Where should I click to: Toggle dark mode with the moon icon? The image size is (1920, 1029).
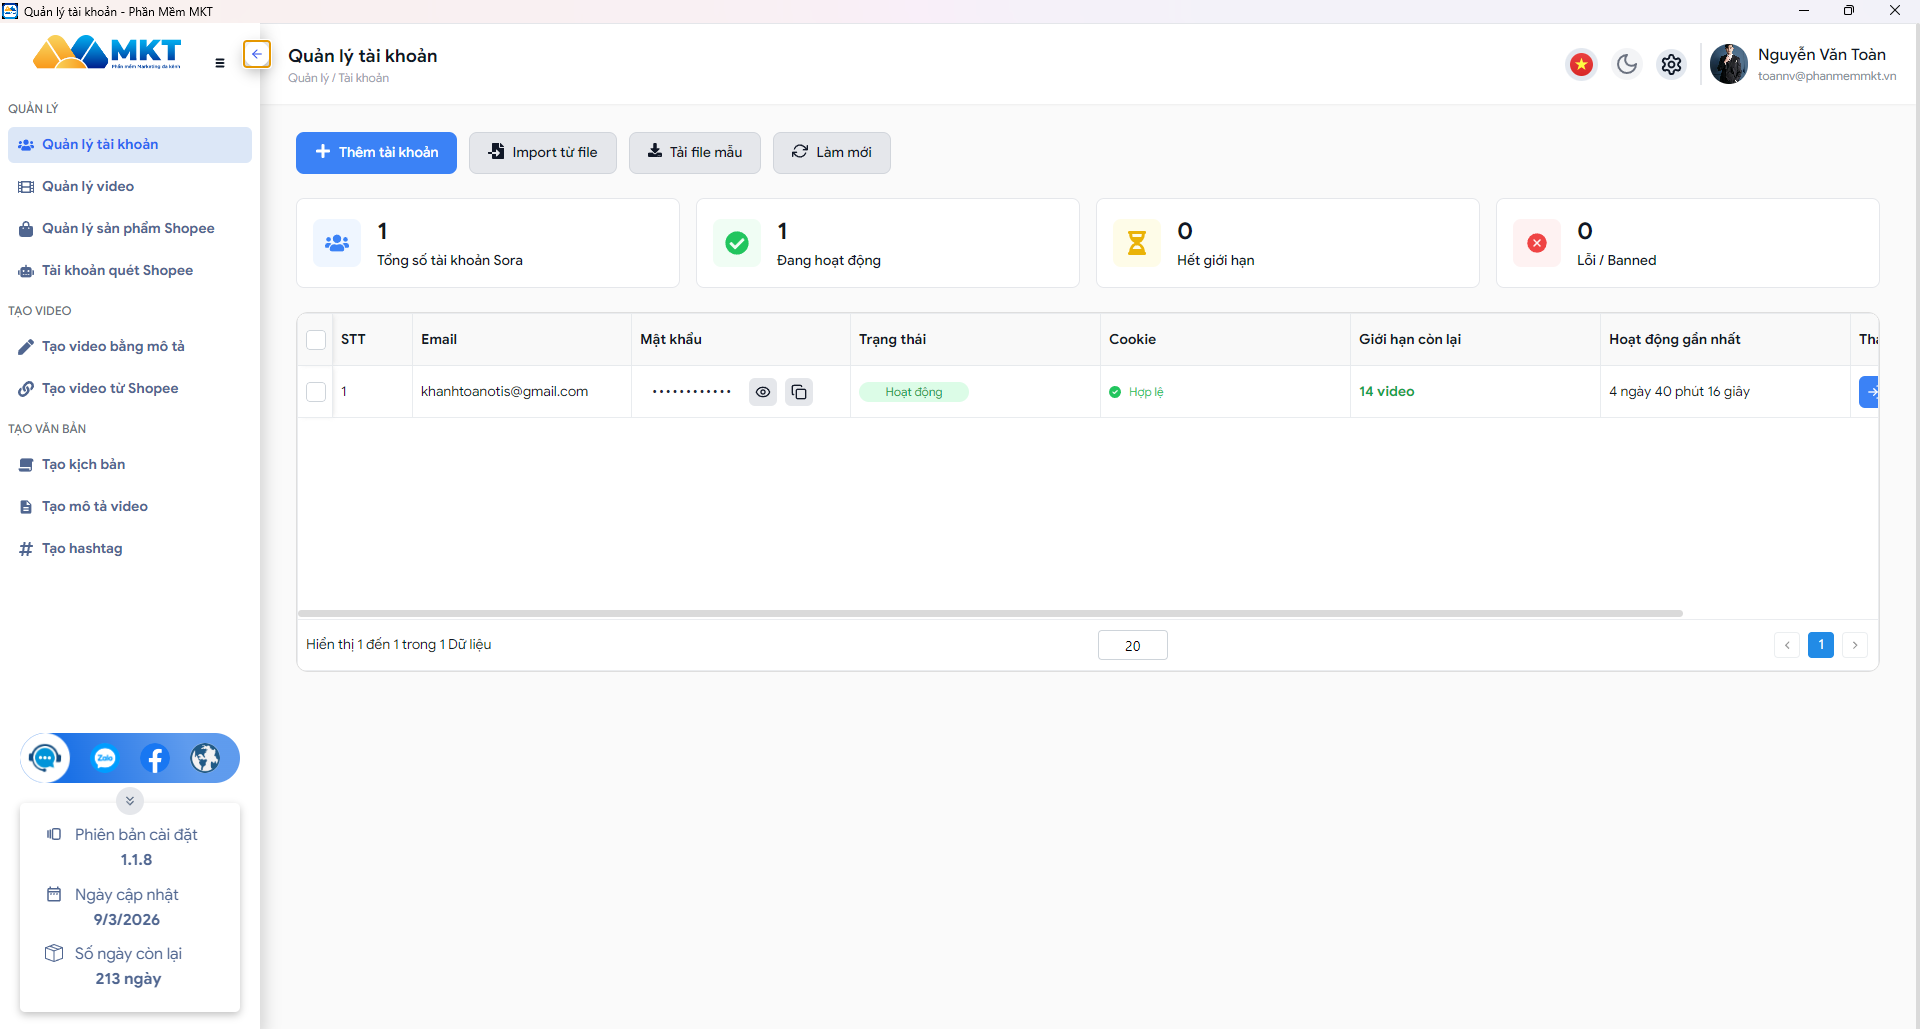[x=1627, y=65]
